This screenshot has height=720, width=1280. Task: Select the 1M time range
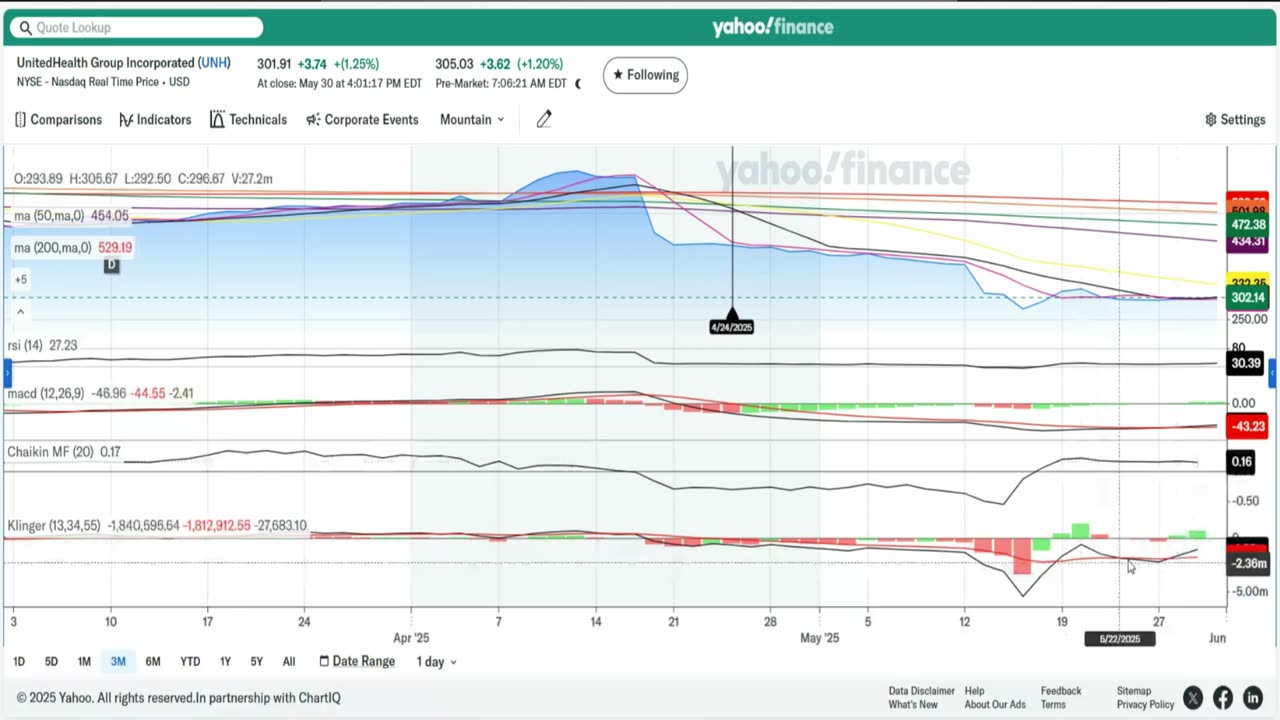pyautogui.click(x=84, y=662)
